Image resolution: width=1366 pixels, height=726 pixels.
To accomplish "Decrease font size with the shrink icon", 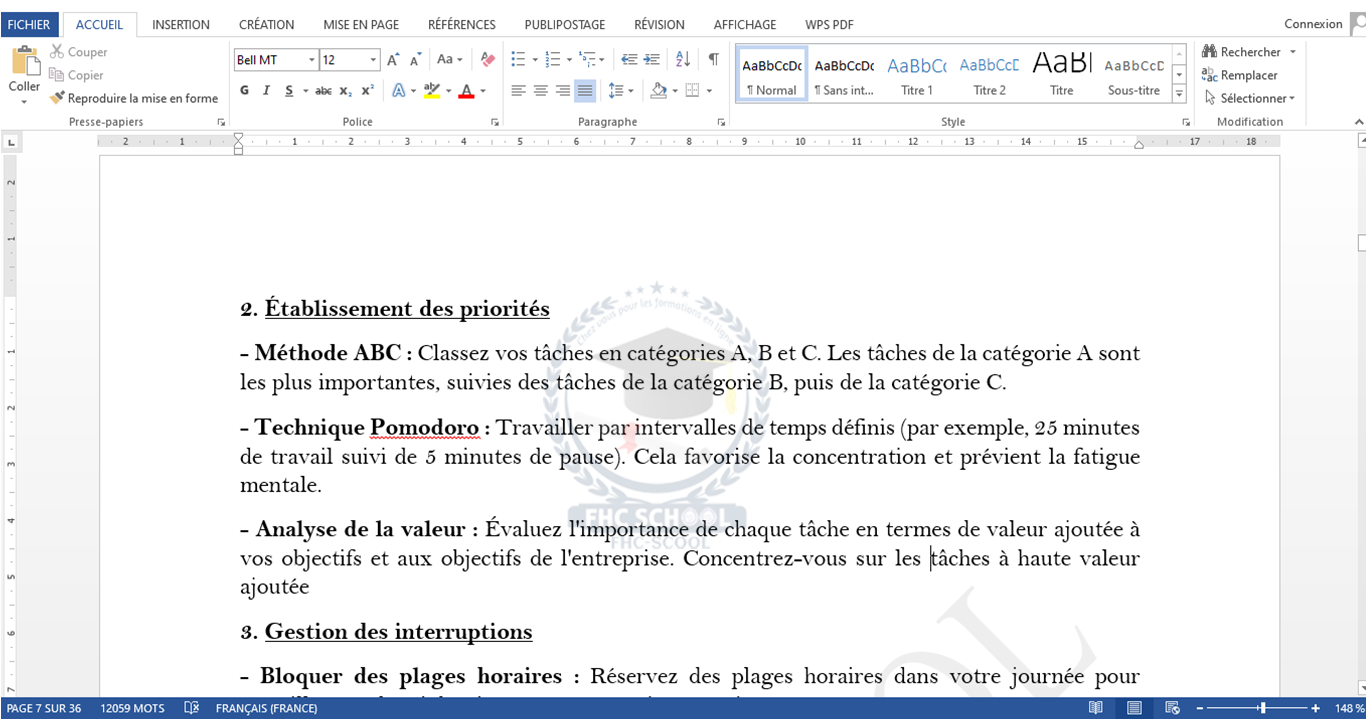I will (416, 60).
